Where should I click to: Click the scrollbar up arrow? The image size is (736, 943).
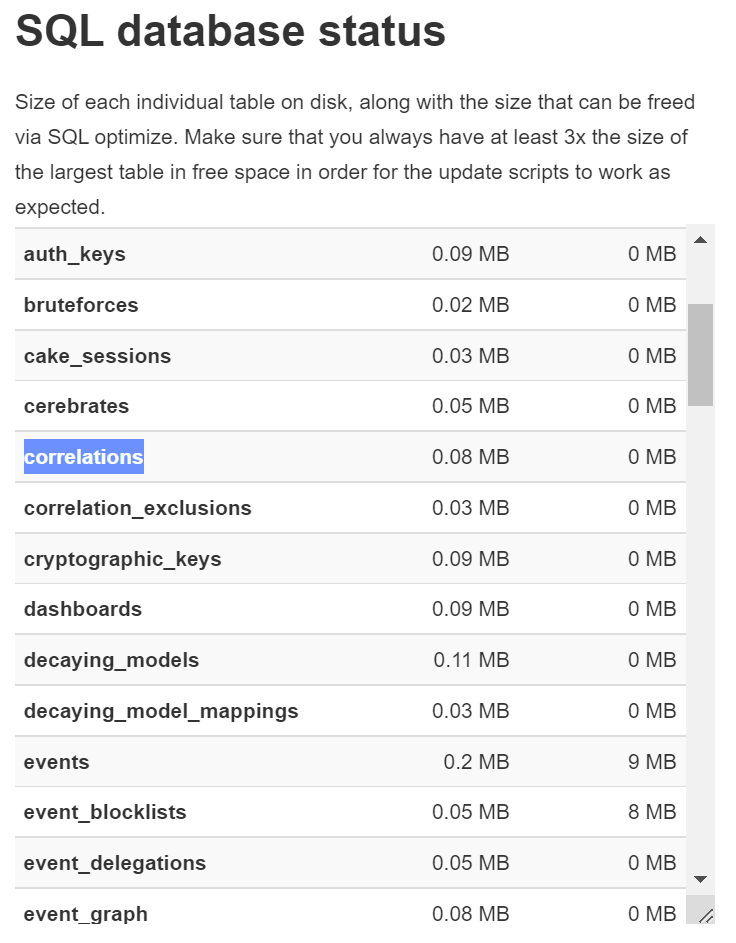pos(699,237)
